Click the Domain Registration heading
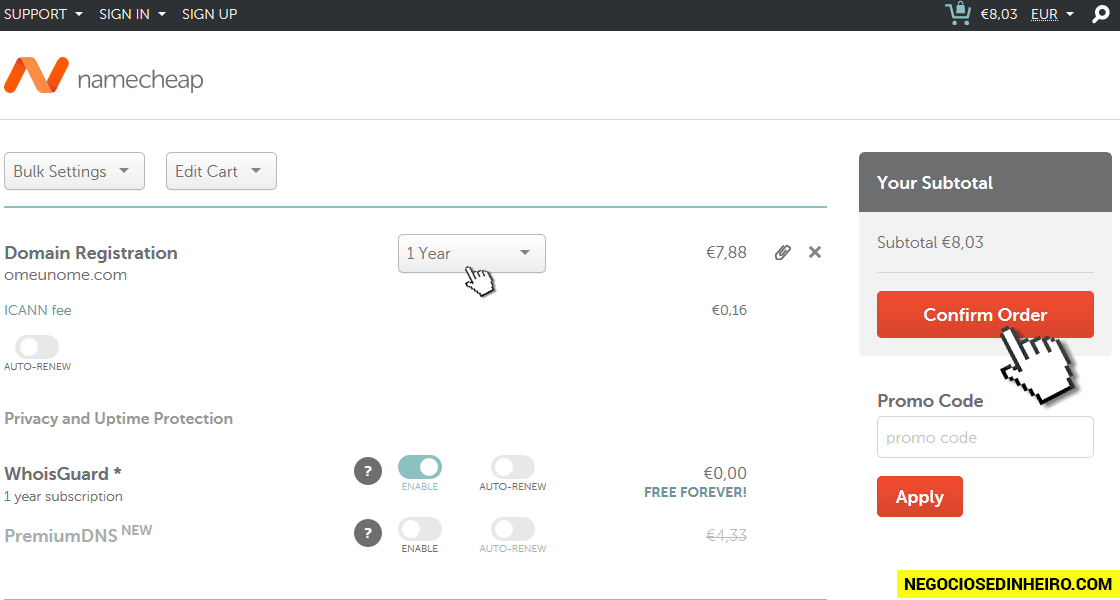1120x600 pixels. click(91, 253)
